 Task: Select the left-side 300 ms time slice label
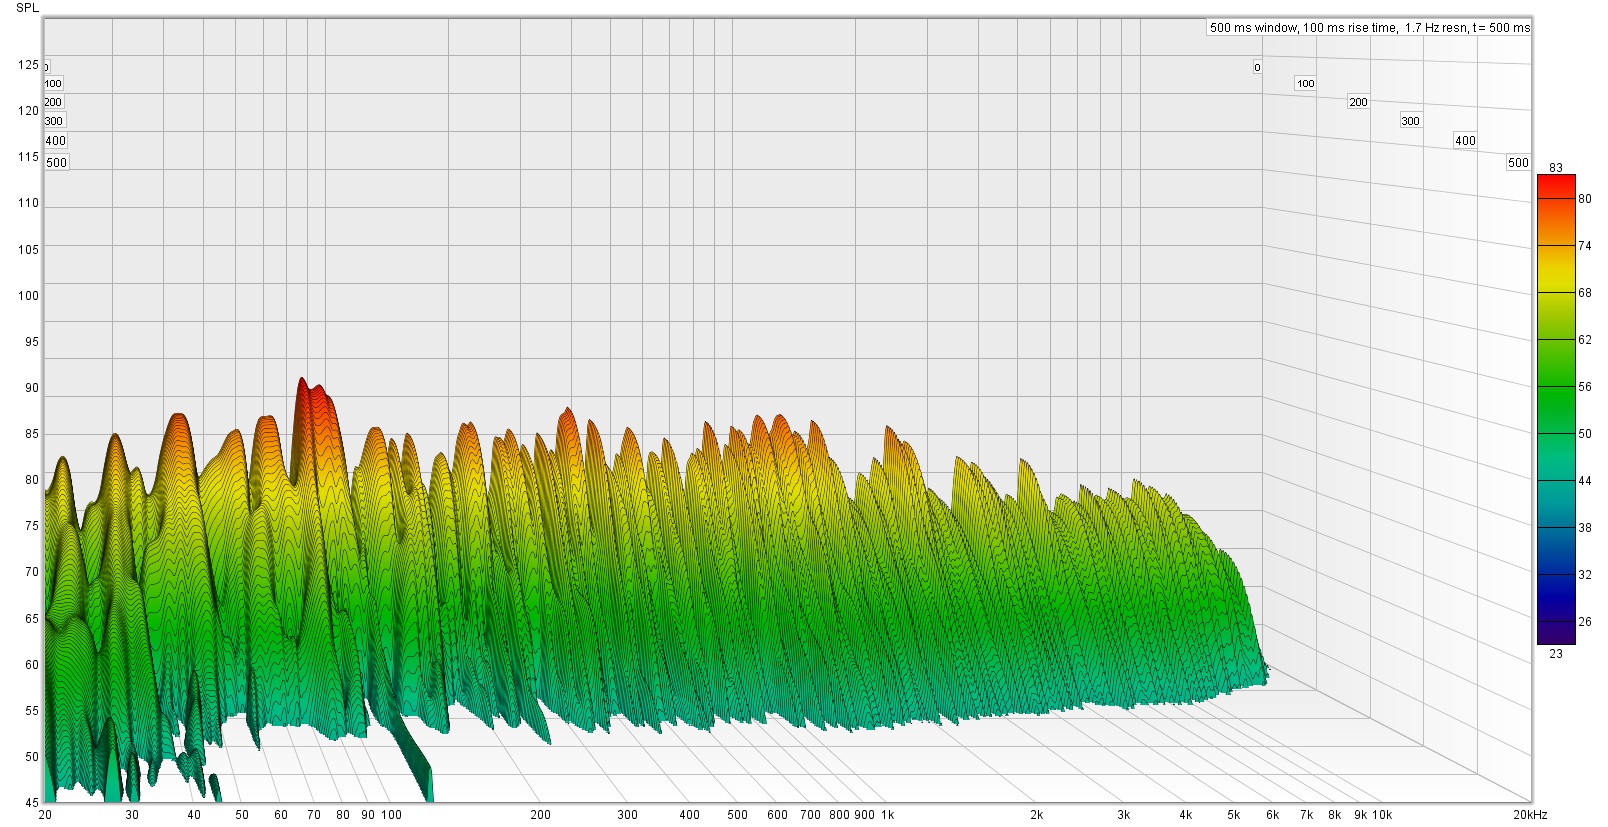54,121
